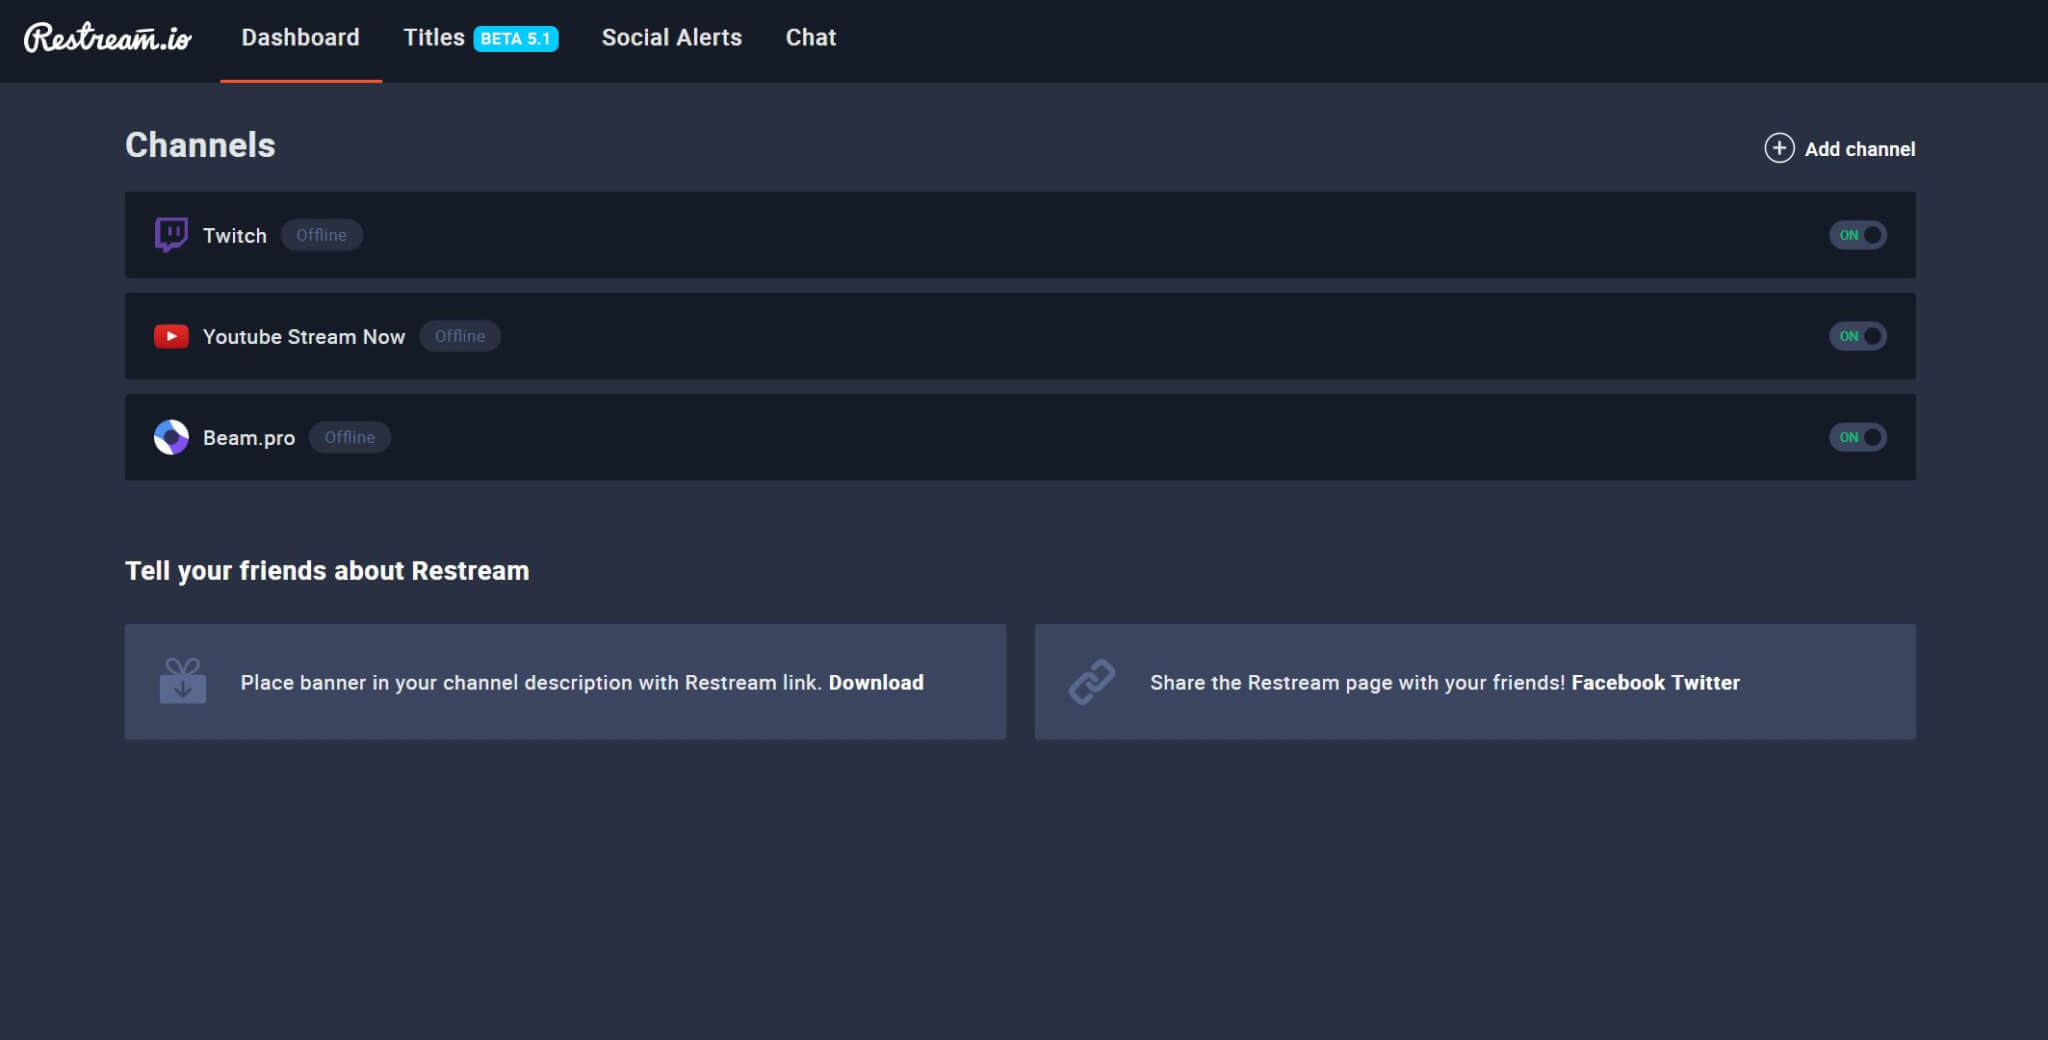Toggle the Youtube Stream Now ON switch
2048x1040 pixels.
point(1858,336)
